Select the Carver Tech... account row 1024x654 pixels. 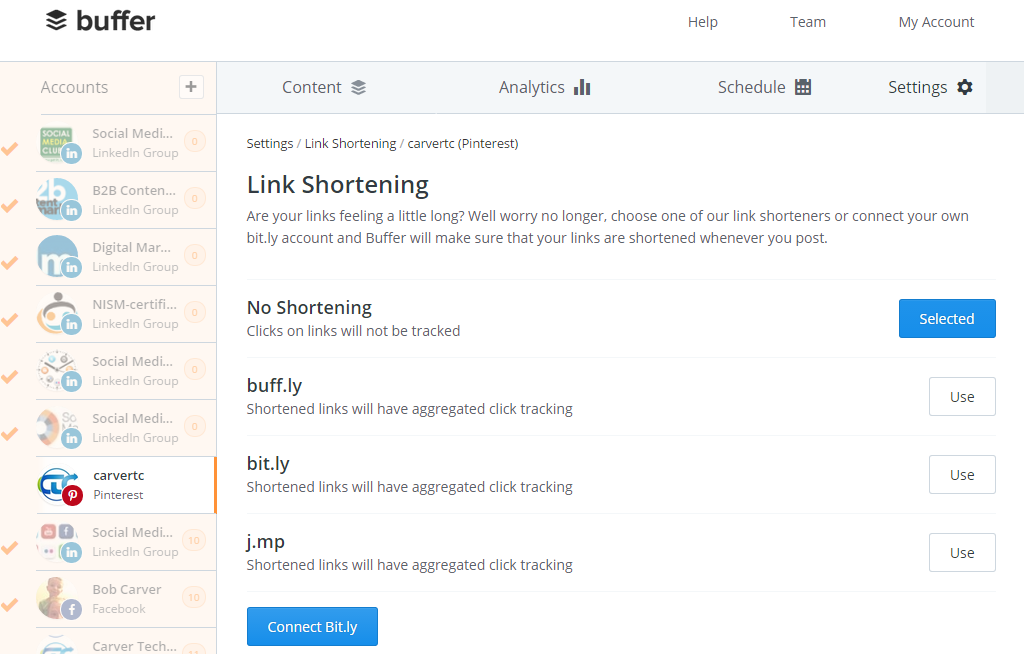pyautogui.click(x=126, y=642)
